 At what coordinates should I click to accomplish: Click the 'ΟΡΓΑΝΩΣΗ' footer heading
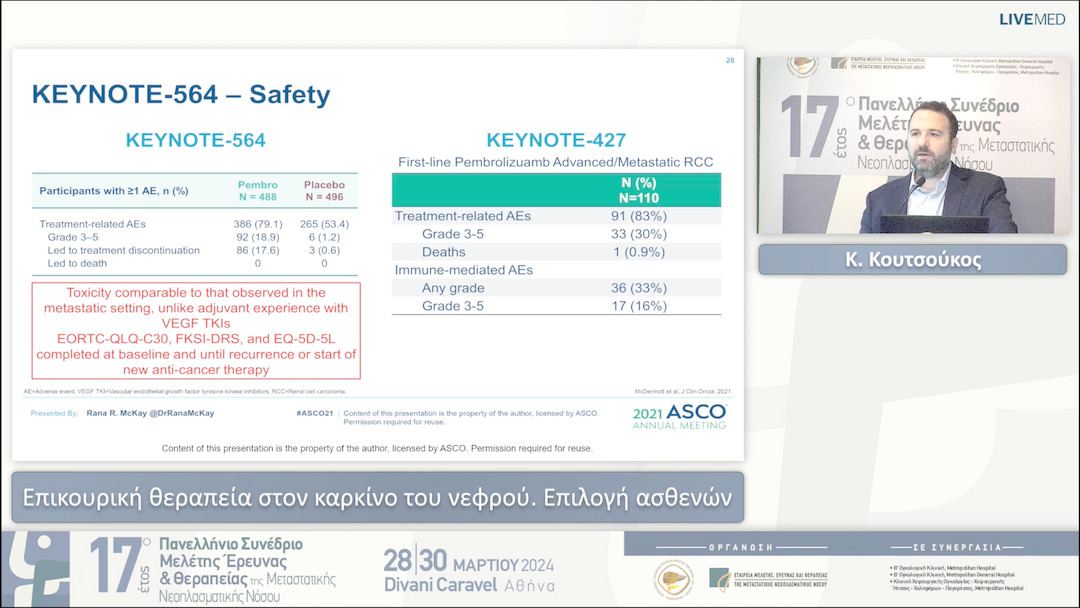tap(741, 547)
